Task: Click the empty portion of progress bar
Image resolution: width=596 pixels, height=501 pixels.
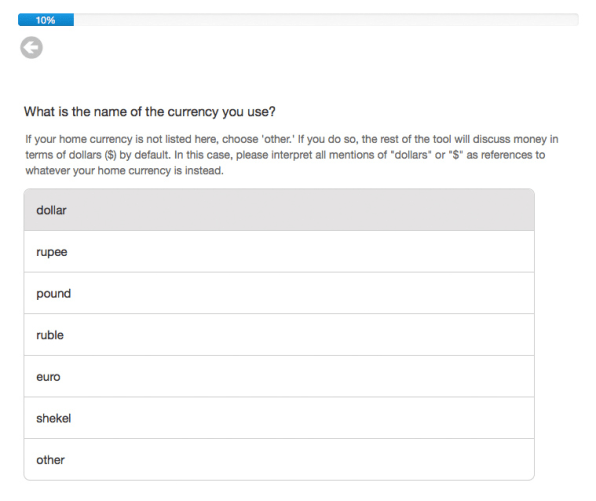Action: 326,20
